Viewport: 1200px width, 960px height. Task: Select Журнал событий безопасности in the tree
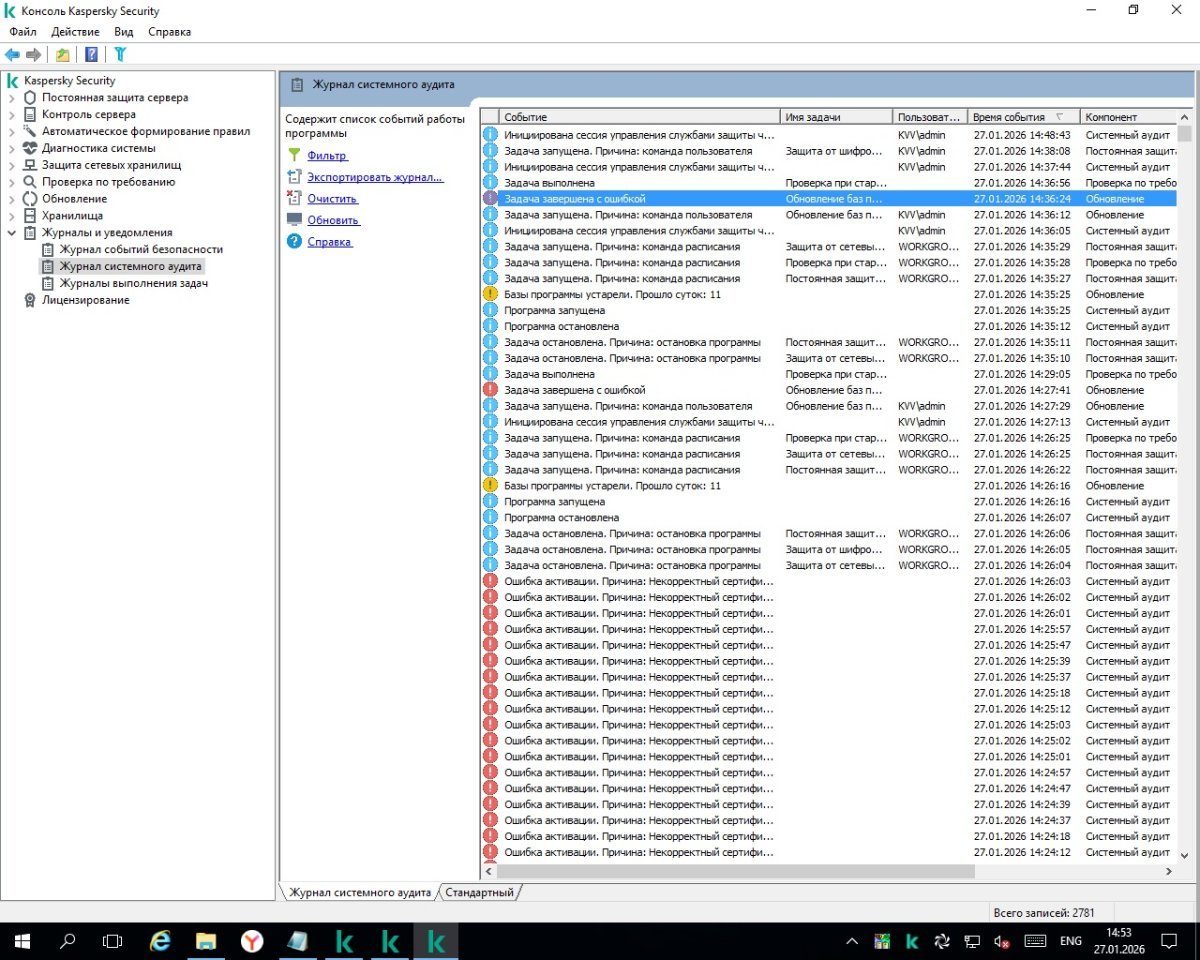pyautogui.click(x=141, y=250)
